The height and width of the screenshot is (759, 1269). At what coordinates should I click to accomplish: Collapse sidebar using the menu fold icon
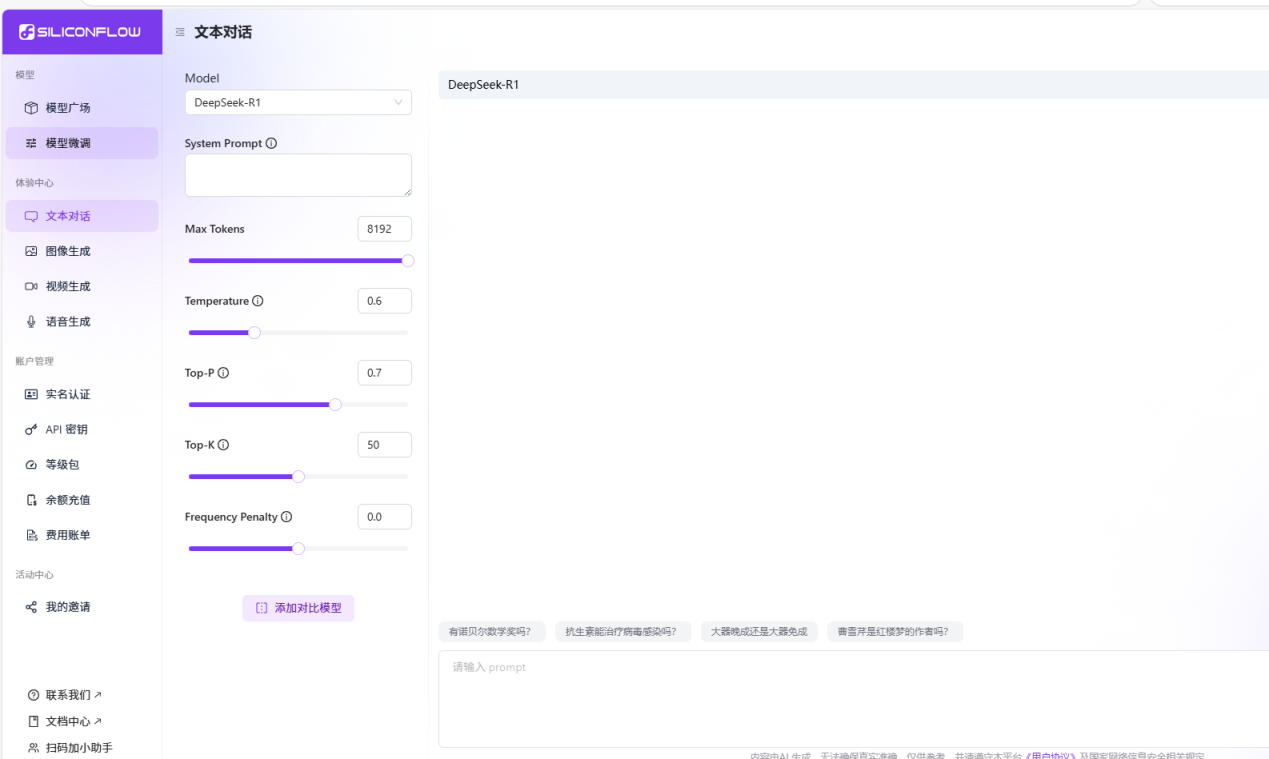click(x=180, y=32)
